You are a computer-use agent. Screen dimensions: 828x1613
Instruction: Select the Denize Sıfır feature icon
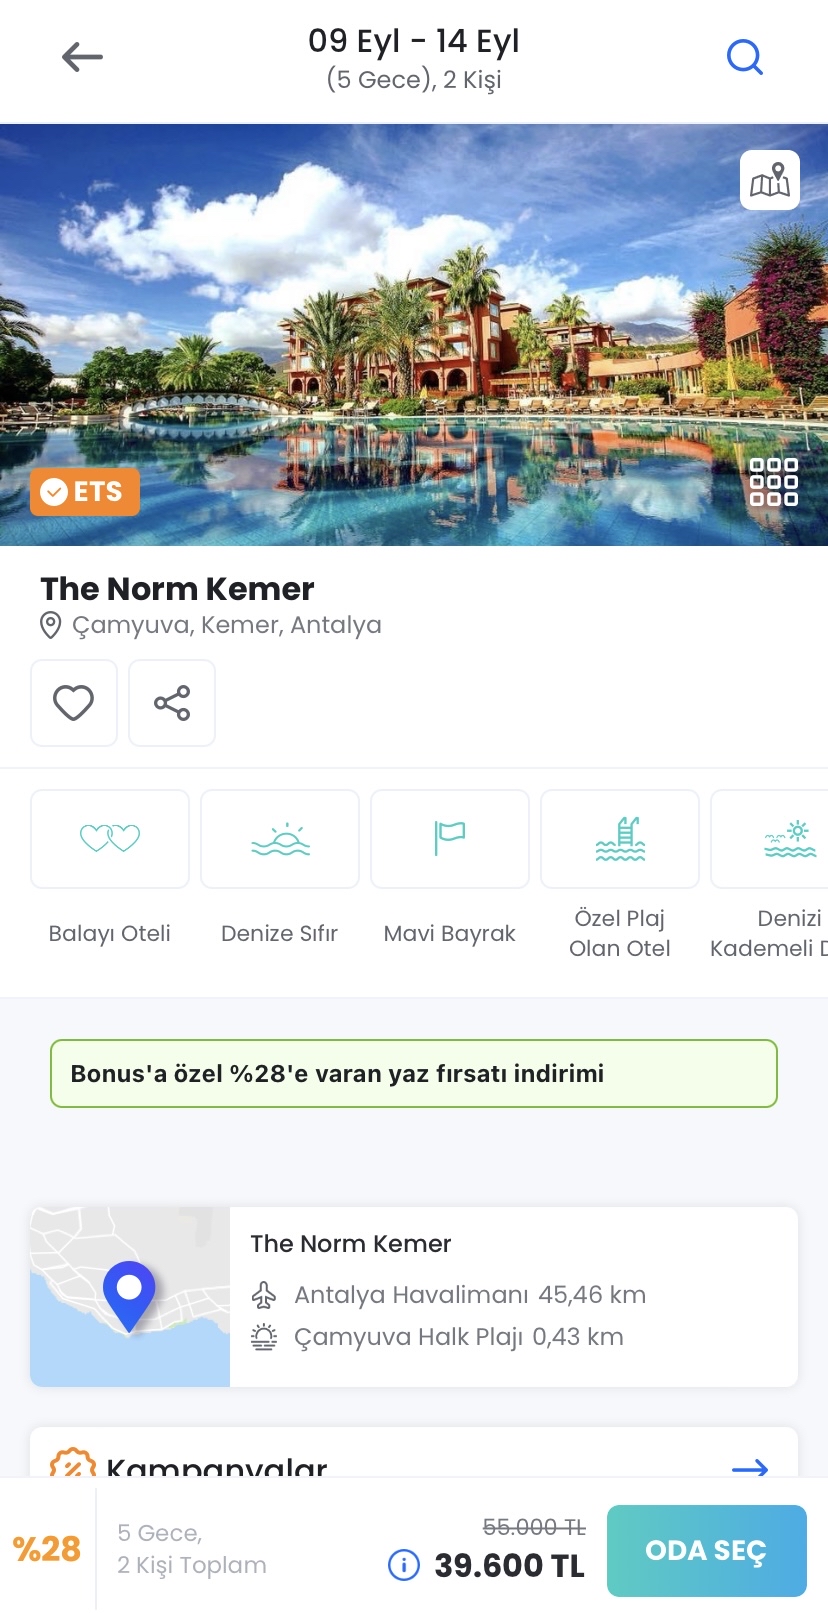tap(280, 839)
